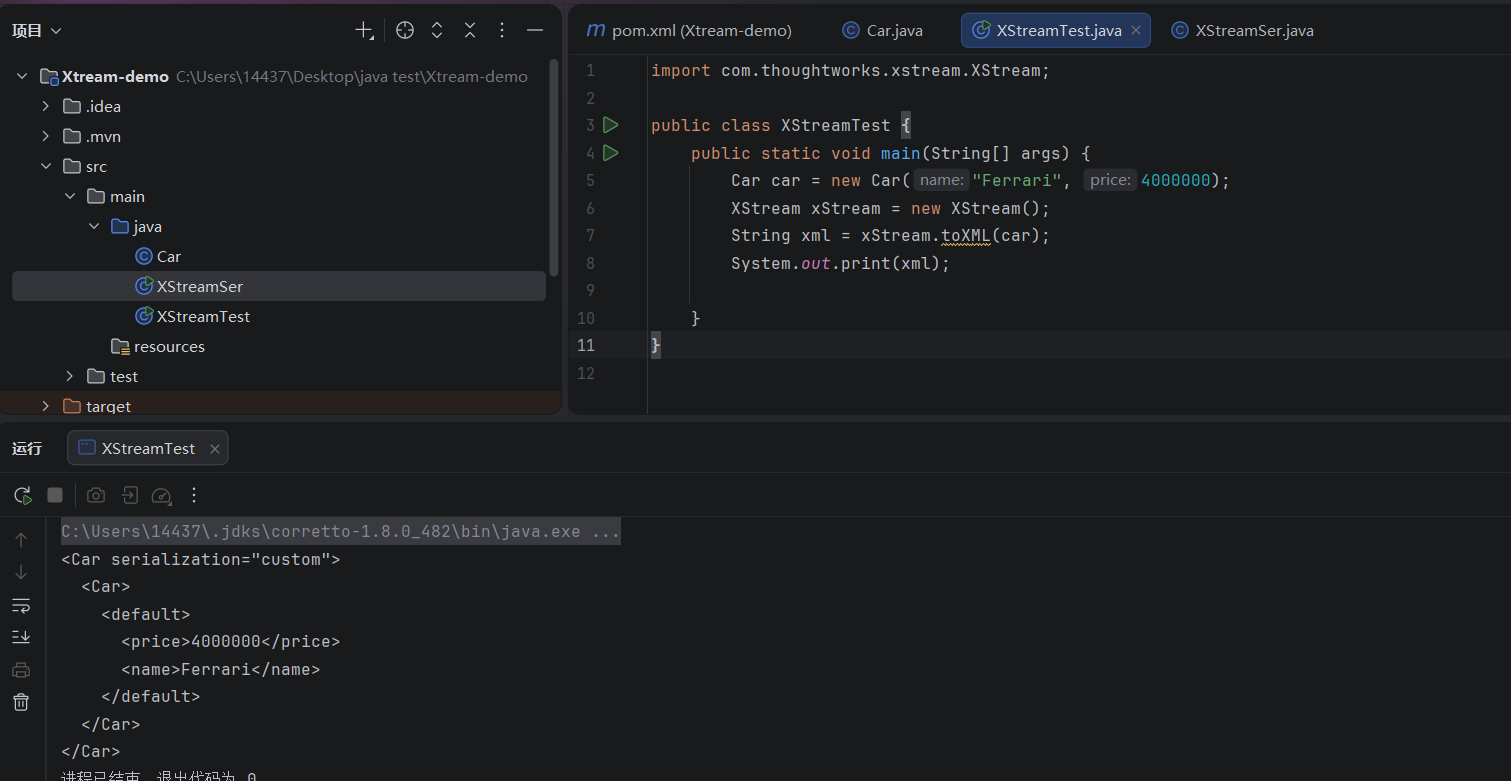Screen dimensions: 1511x781
Task: Expand the test folder
Action: coord(70,376)
